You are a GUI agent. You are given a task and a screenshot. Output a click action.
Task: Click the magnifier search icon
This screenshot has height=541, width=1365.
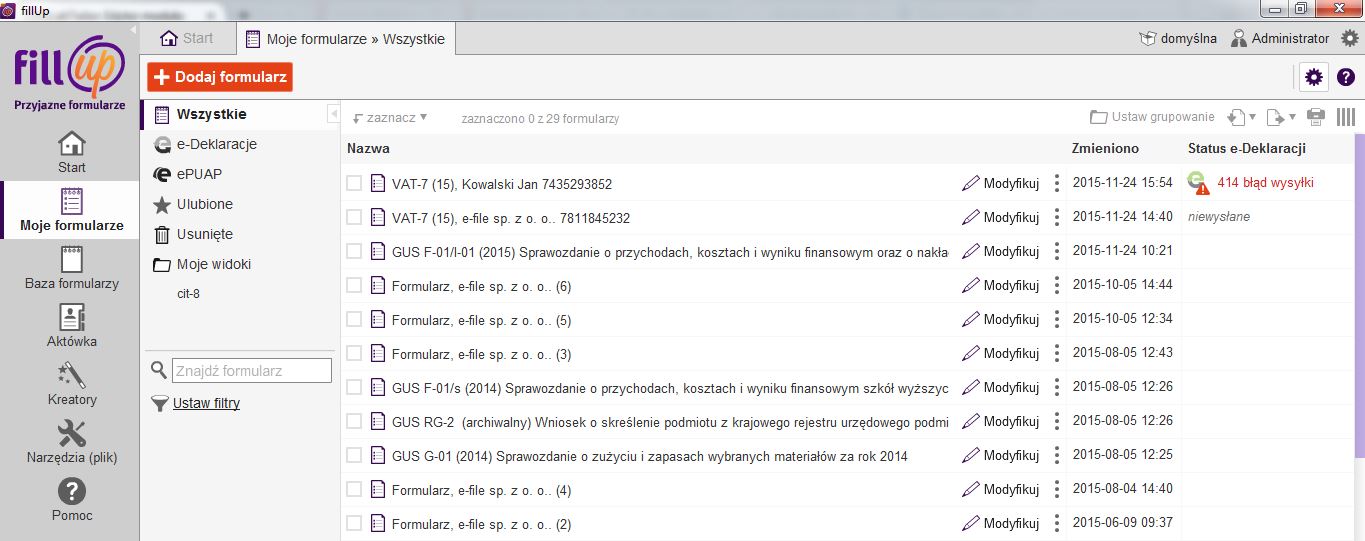[x=158, y=370]
